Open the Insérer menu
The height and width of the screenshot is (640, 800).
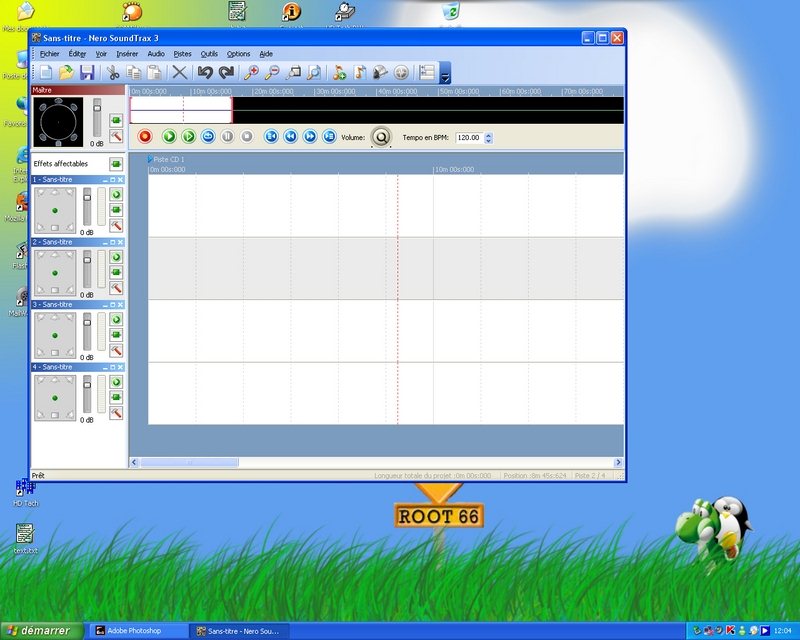[127, 54]
